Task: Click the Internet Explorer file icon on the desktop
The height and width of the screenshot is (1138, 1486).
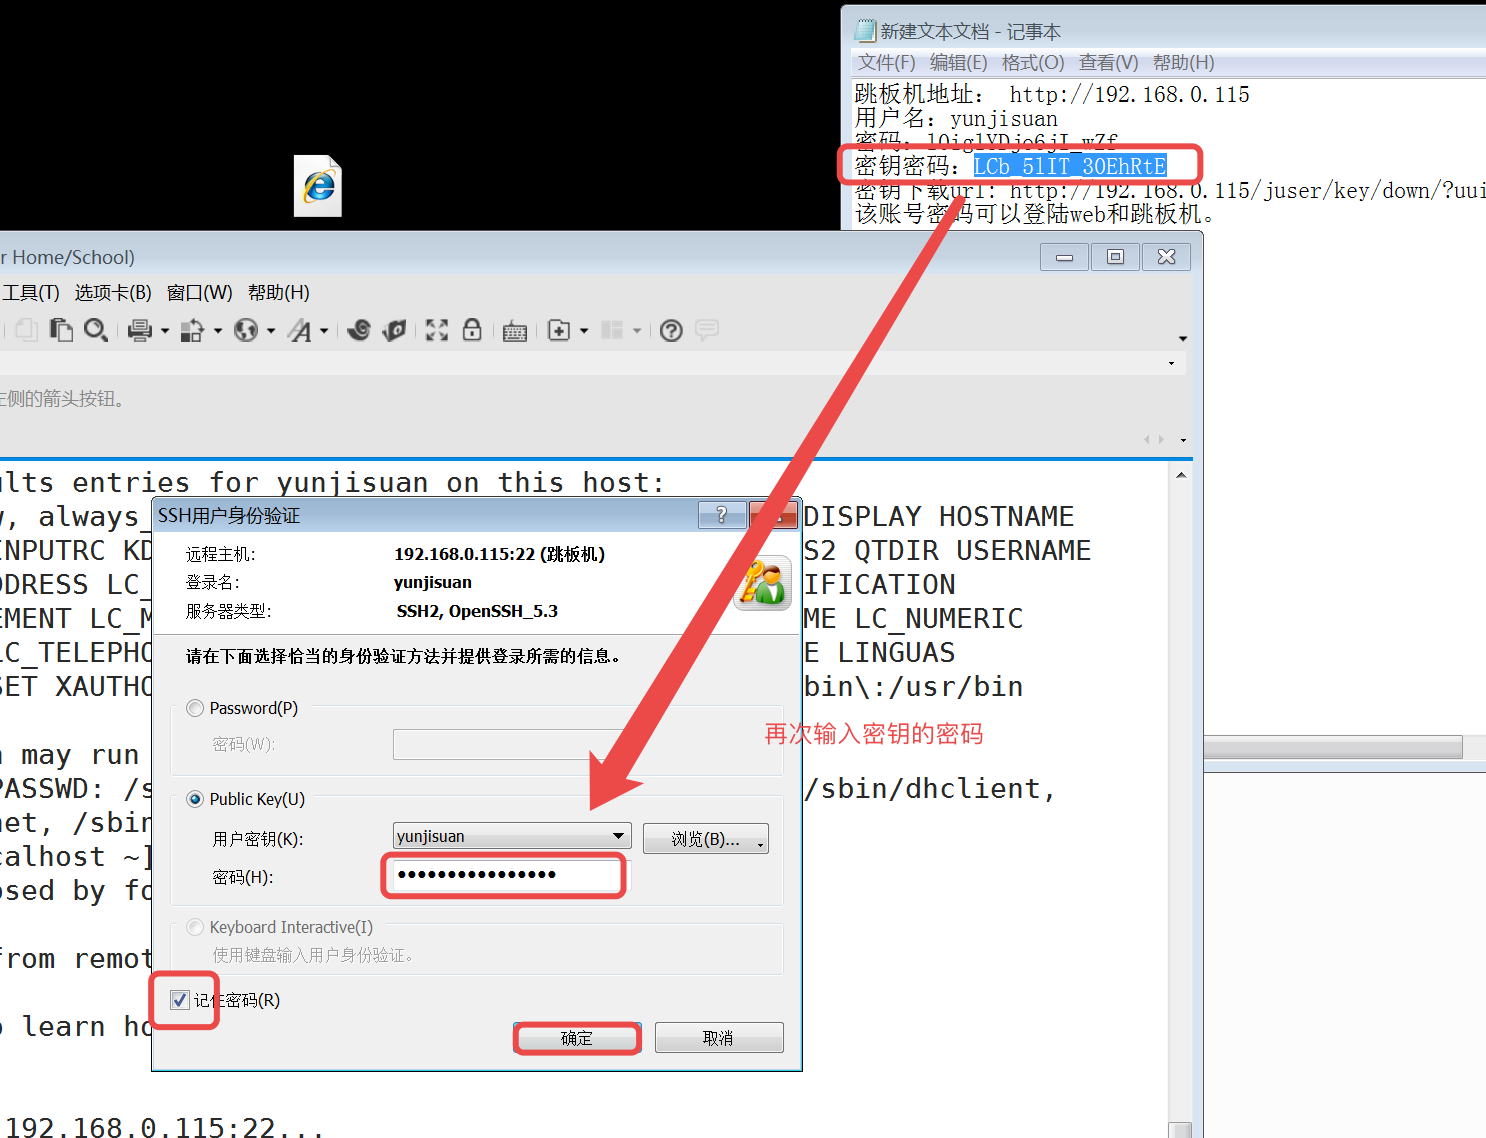Action: point(318,186)
